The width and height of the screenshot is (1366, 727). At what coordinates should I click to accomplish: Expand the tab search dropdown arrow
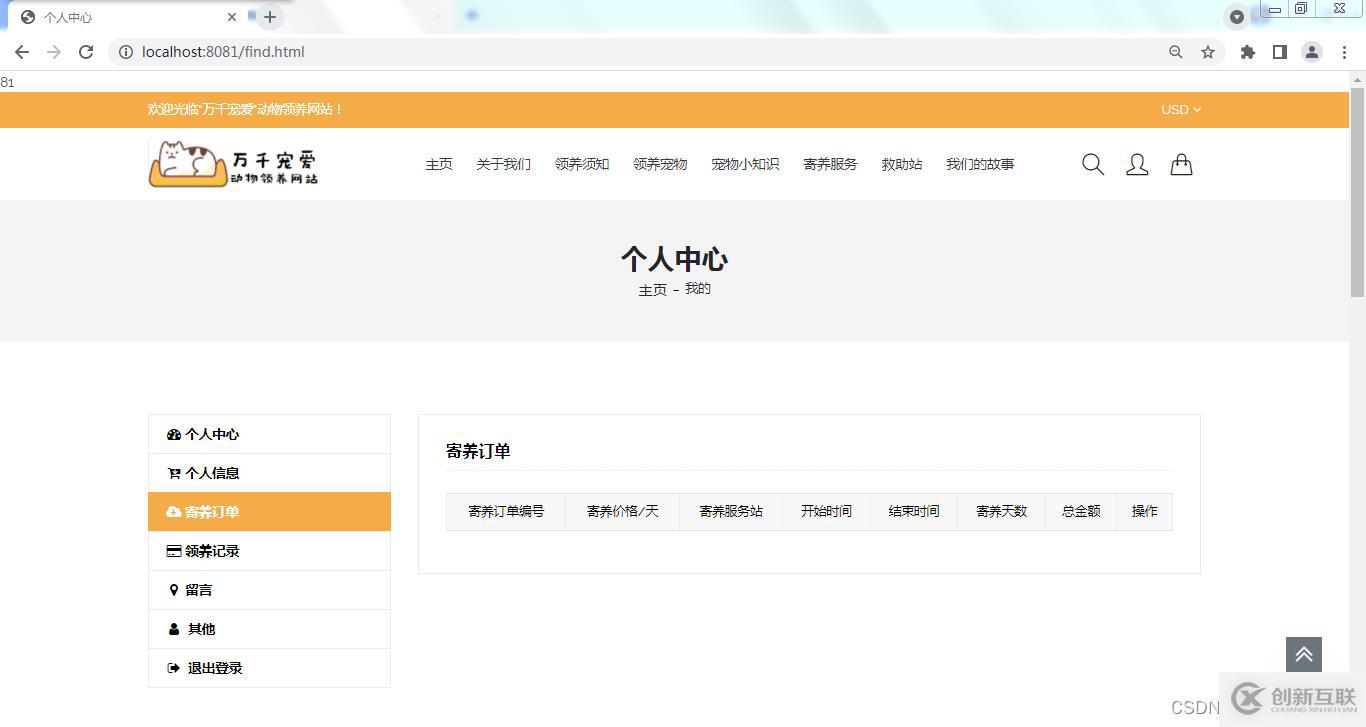(1237, 17)
